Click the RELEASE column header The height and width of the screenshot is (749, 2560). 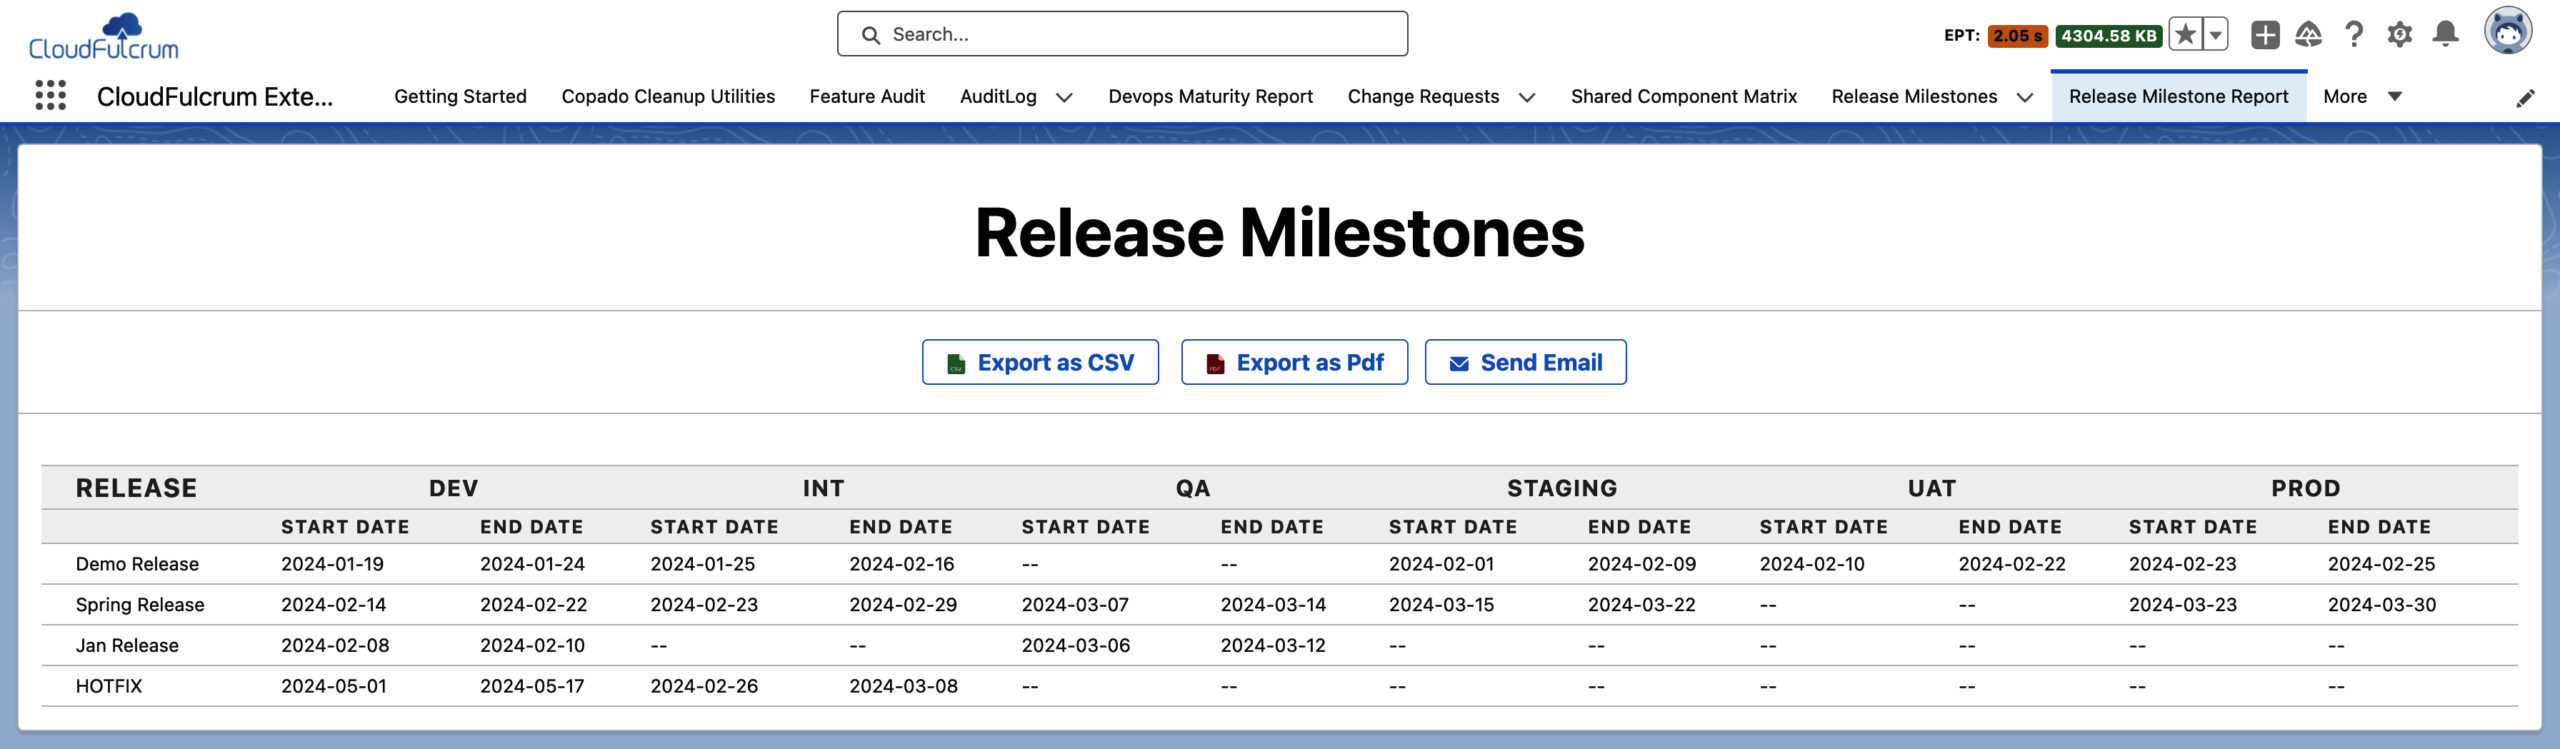136,488
